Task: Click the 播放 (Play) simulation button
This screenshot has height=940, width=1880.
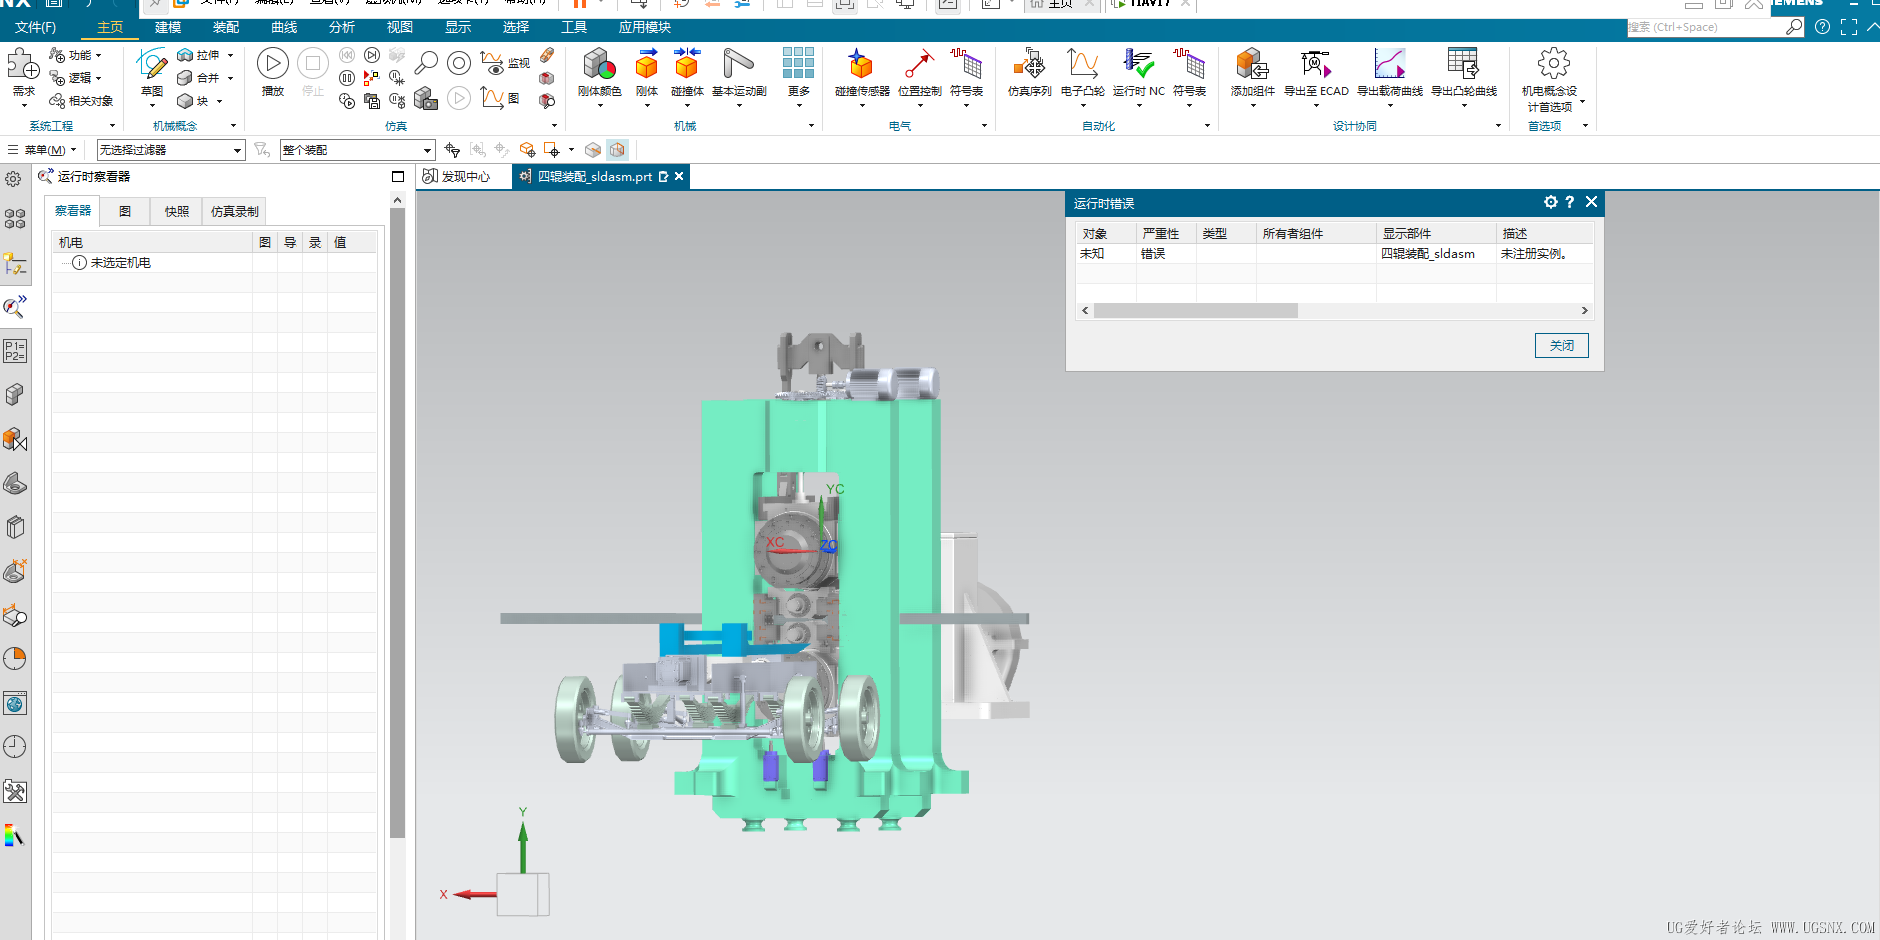Action: (272, 66)
